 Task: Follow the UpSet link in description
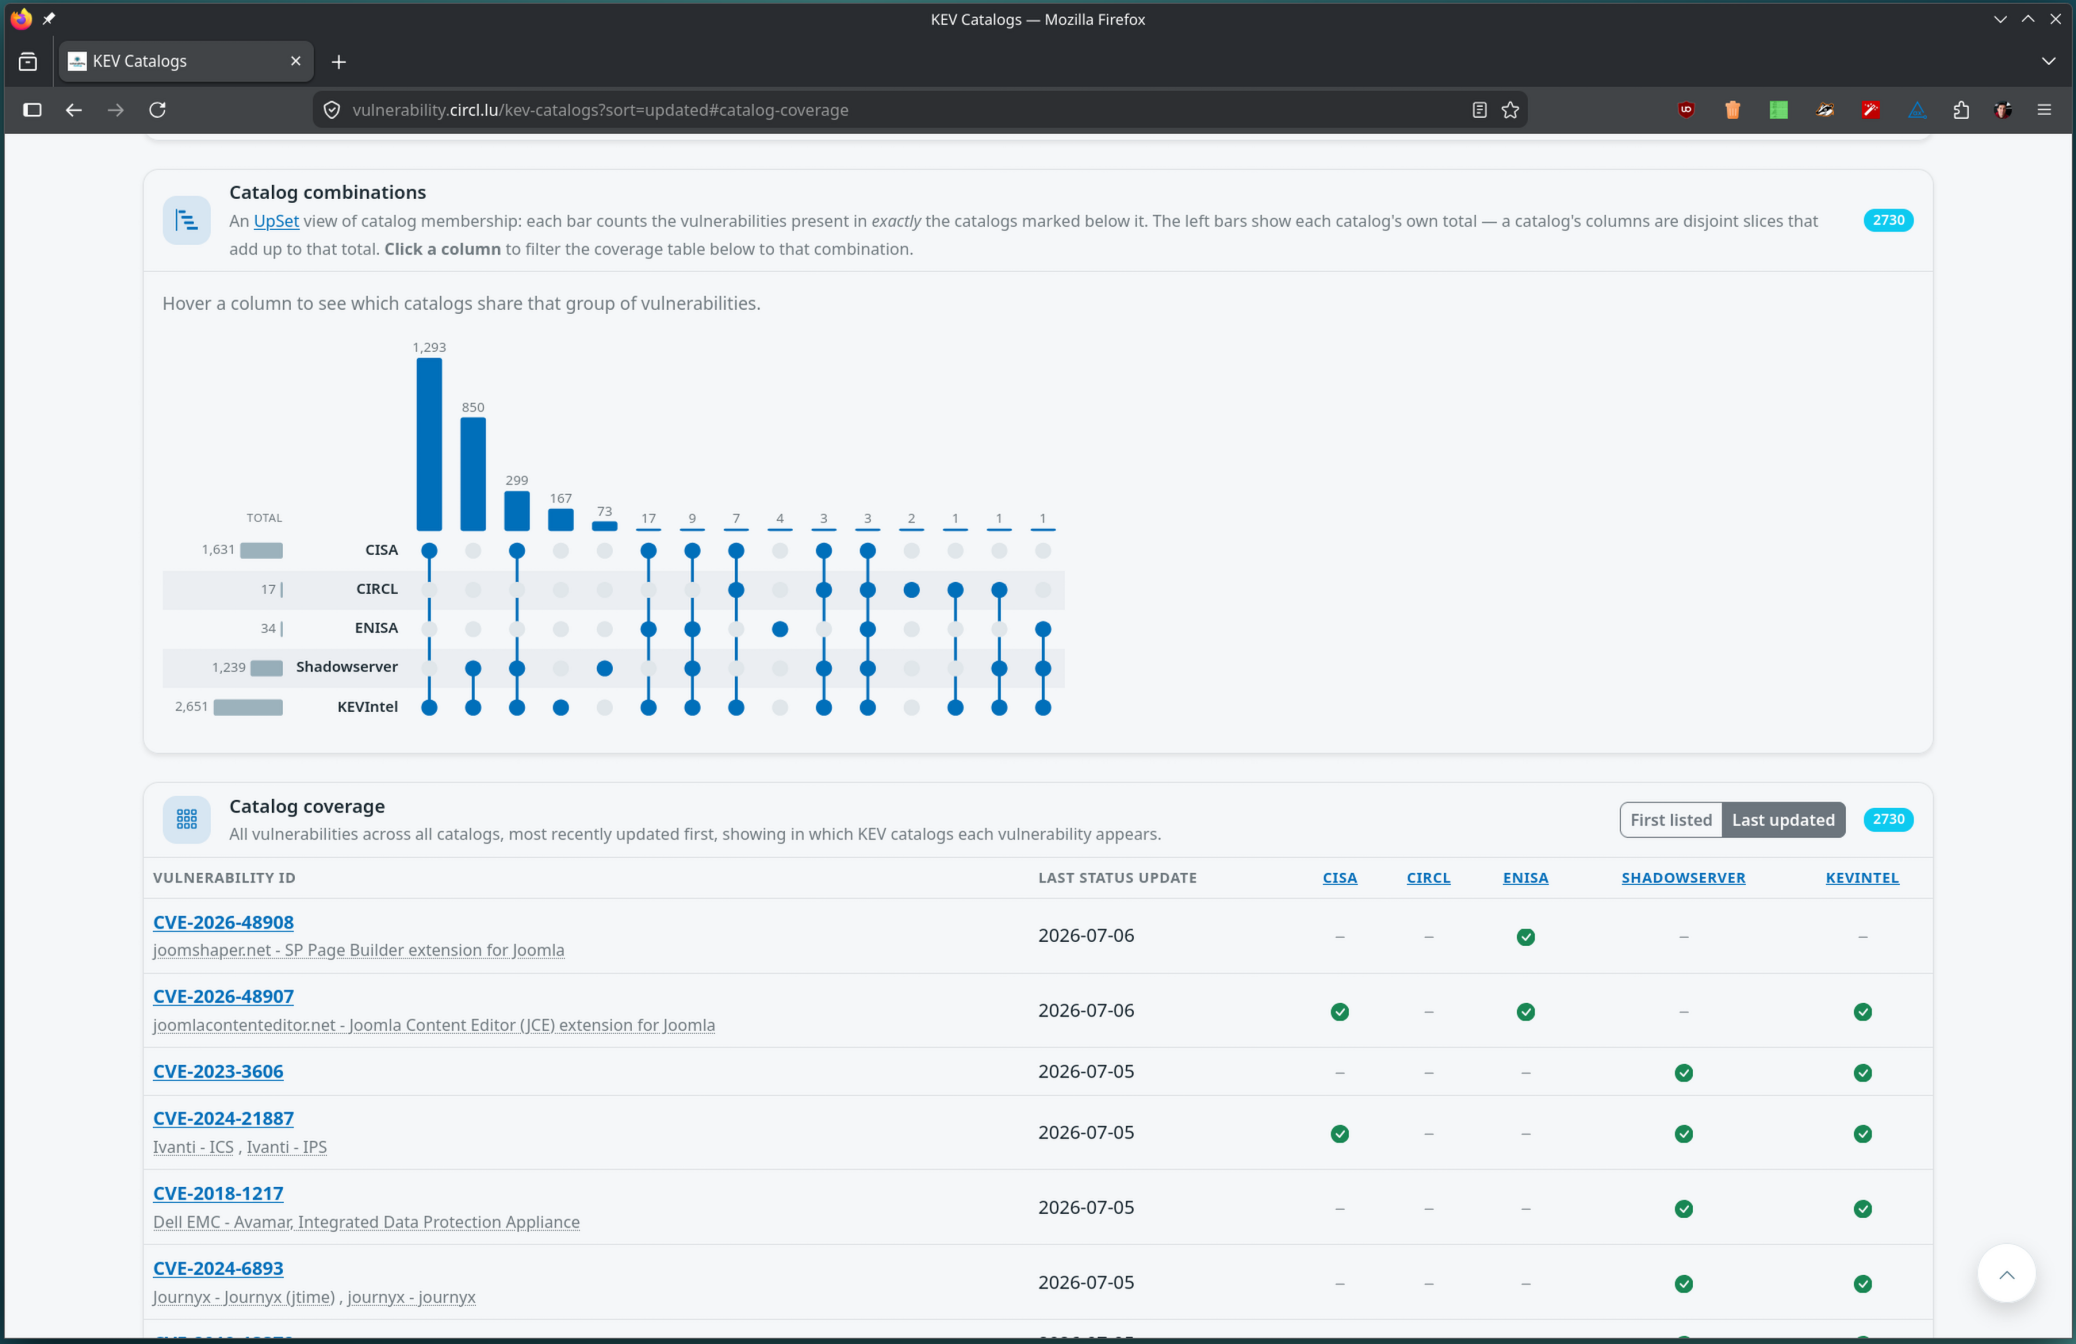tap(276, 221)
